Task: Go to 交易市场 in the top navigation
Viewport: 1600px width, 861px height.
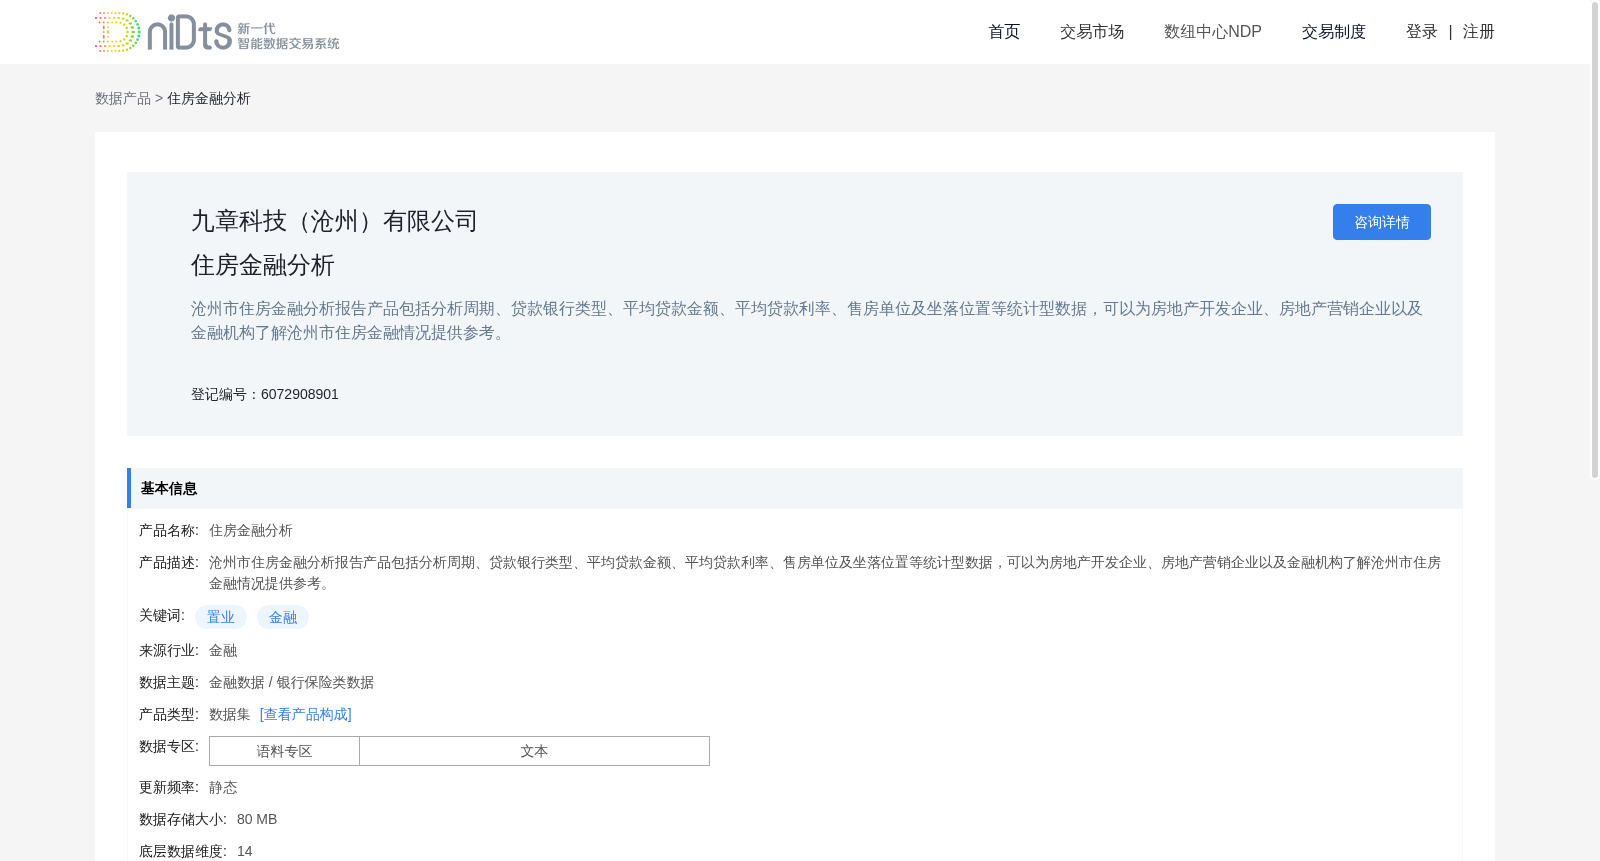Action: [1092, 32]
